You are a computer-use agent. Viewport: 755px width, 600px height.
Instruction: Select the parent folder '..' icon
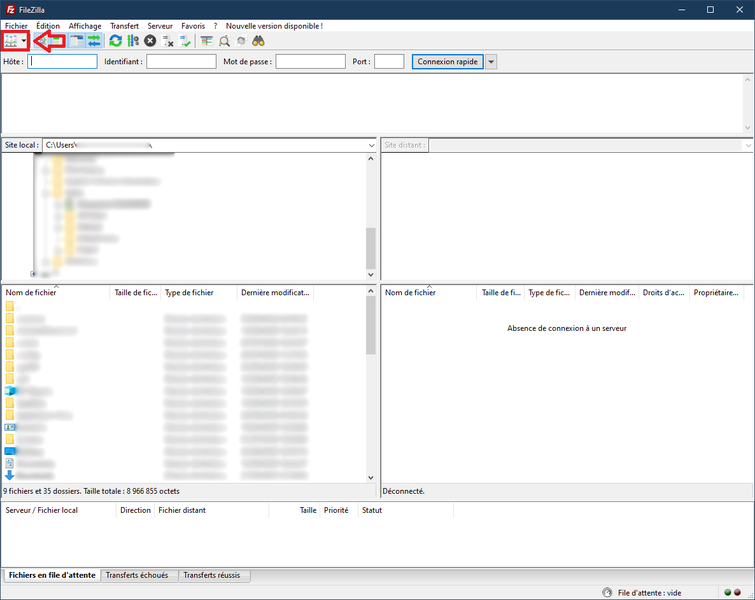click(10, 306)
